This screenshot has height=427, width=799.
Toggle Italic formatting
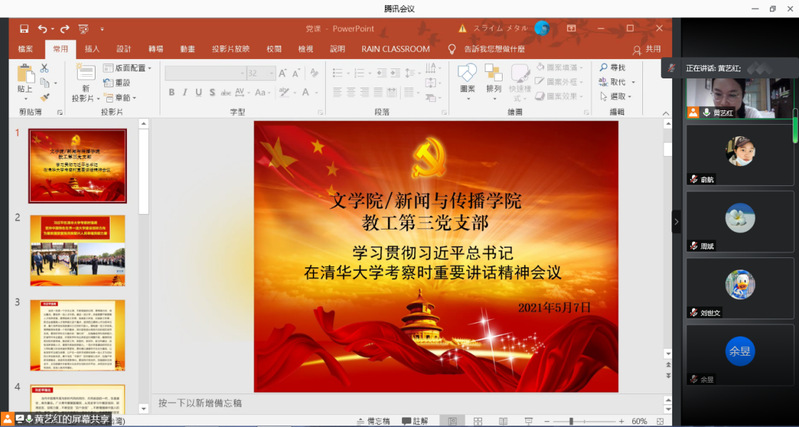click(185, 92)
